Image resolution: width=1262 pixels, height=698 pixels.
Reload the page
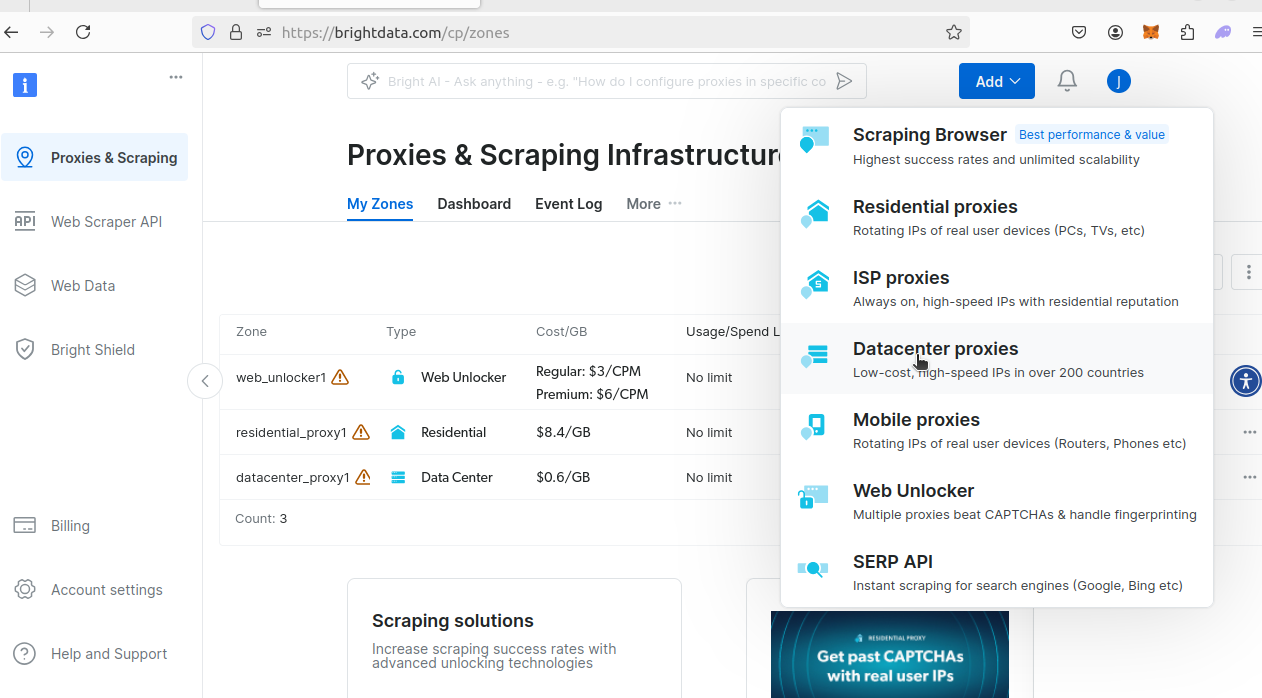point(84,32)
